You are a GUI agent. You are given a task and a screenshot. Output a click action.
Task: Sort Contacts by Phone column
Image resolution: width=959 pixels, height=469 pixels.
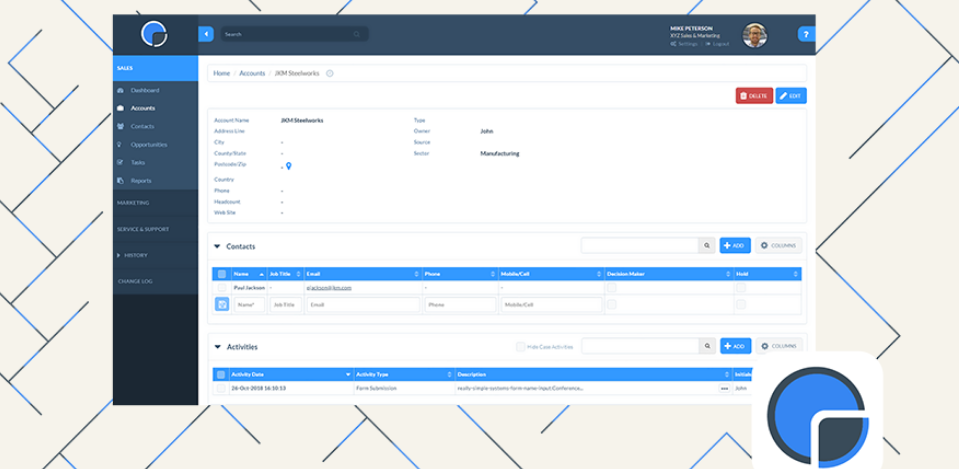pyautogui.click(x=461, y=275)
